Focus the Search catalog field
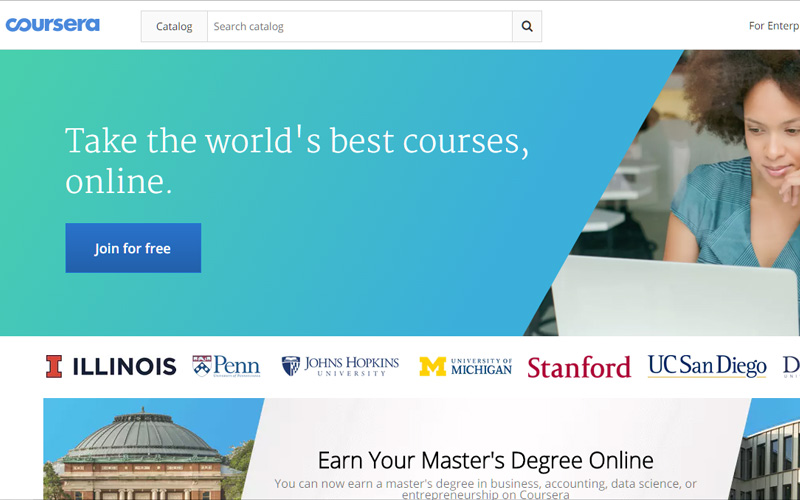The height and width of the screenshot is (500, 800). (360, 27)
